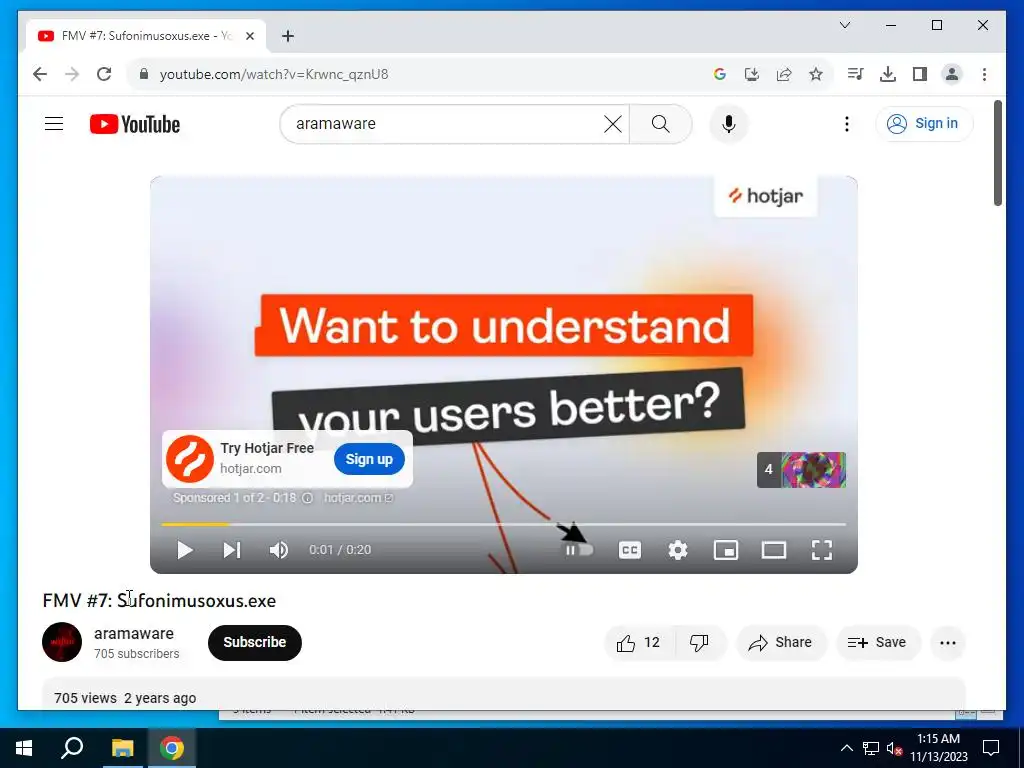
Task: Expand the 705 views description box
Action: pos(504,695)
